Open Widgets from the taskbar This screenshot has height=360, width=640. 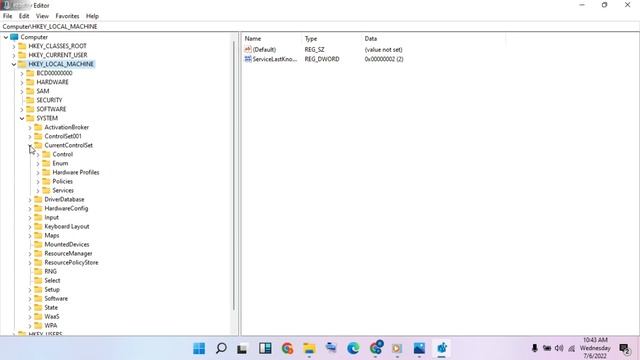click(x=265, y=348)
